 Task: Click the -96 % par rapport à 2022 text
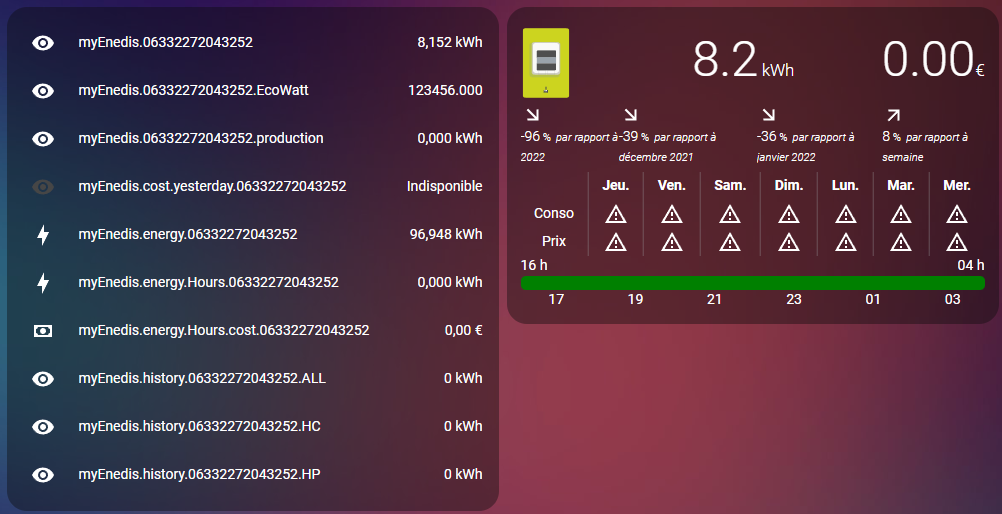click(569, 146)
